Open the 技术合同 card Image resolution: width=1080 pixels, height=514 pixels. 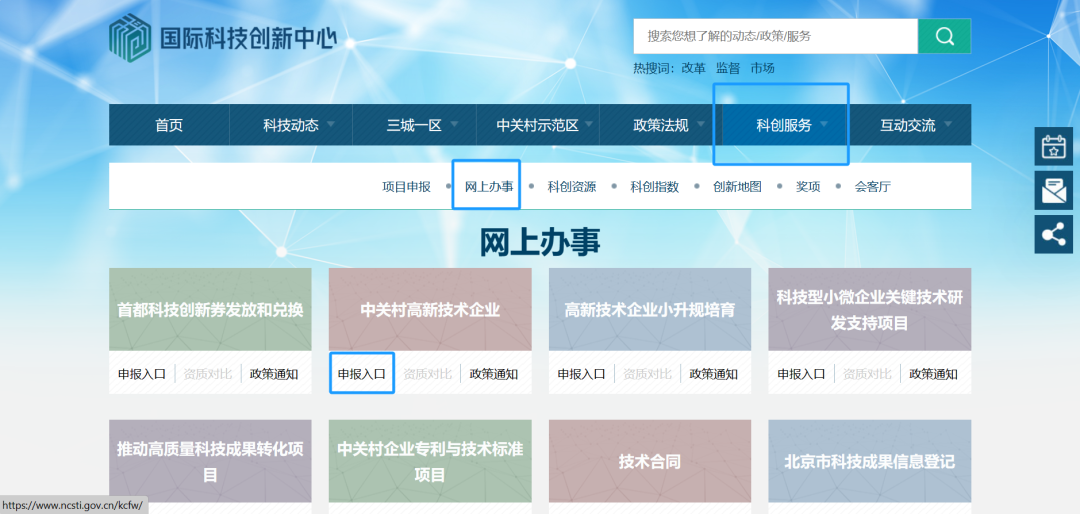(x=650, y=461)
